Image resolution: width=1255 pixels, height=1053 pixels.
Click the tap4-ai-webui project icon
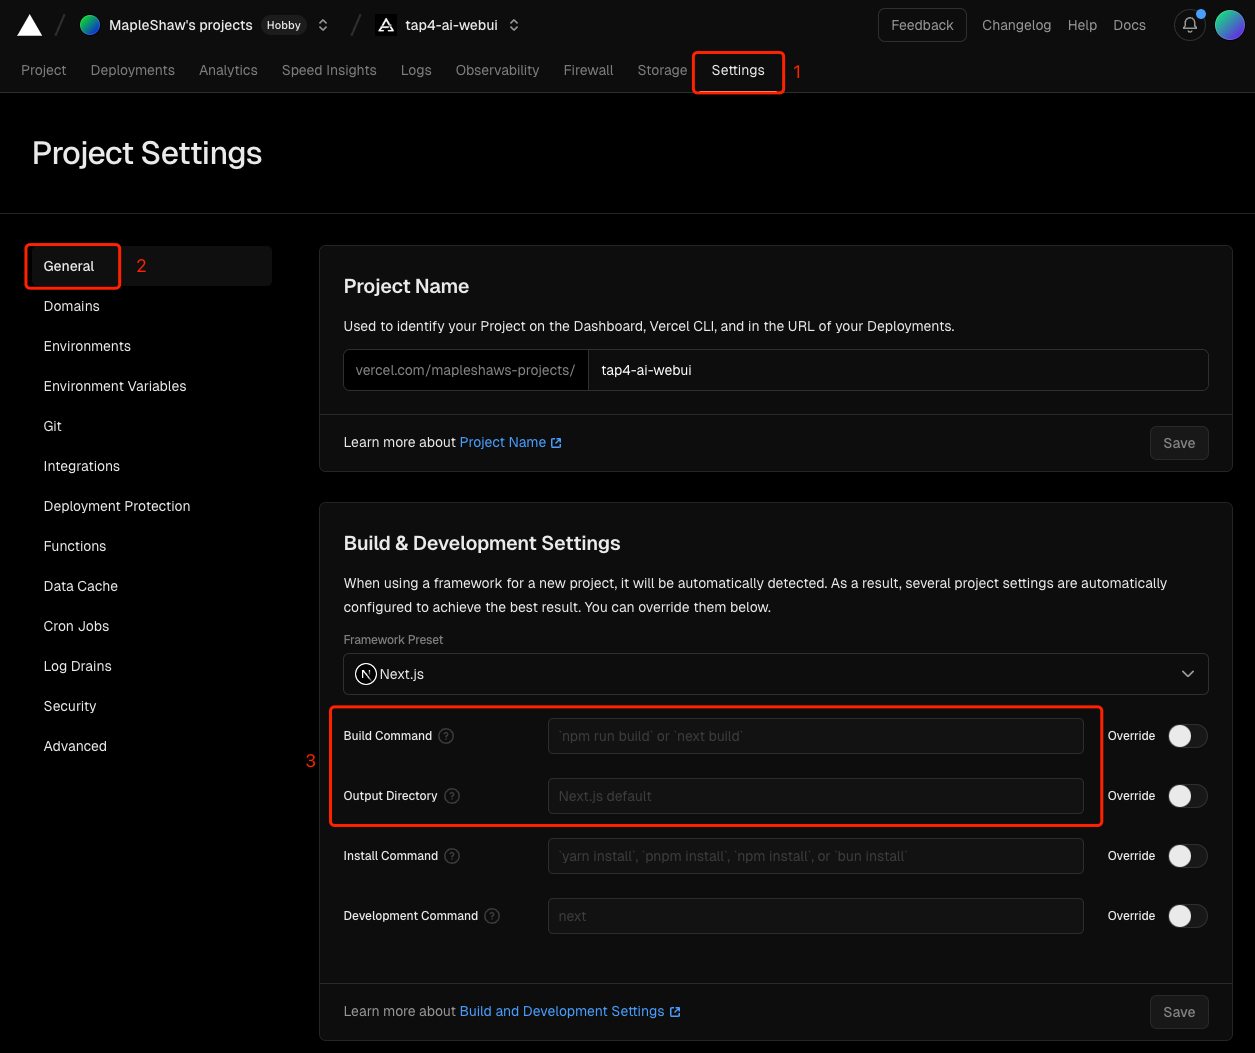point(386,26)
